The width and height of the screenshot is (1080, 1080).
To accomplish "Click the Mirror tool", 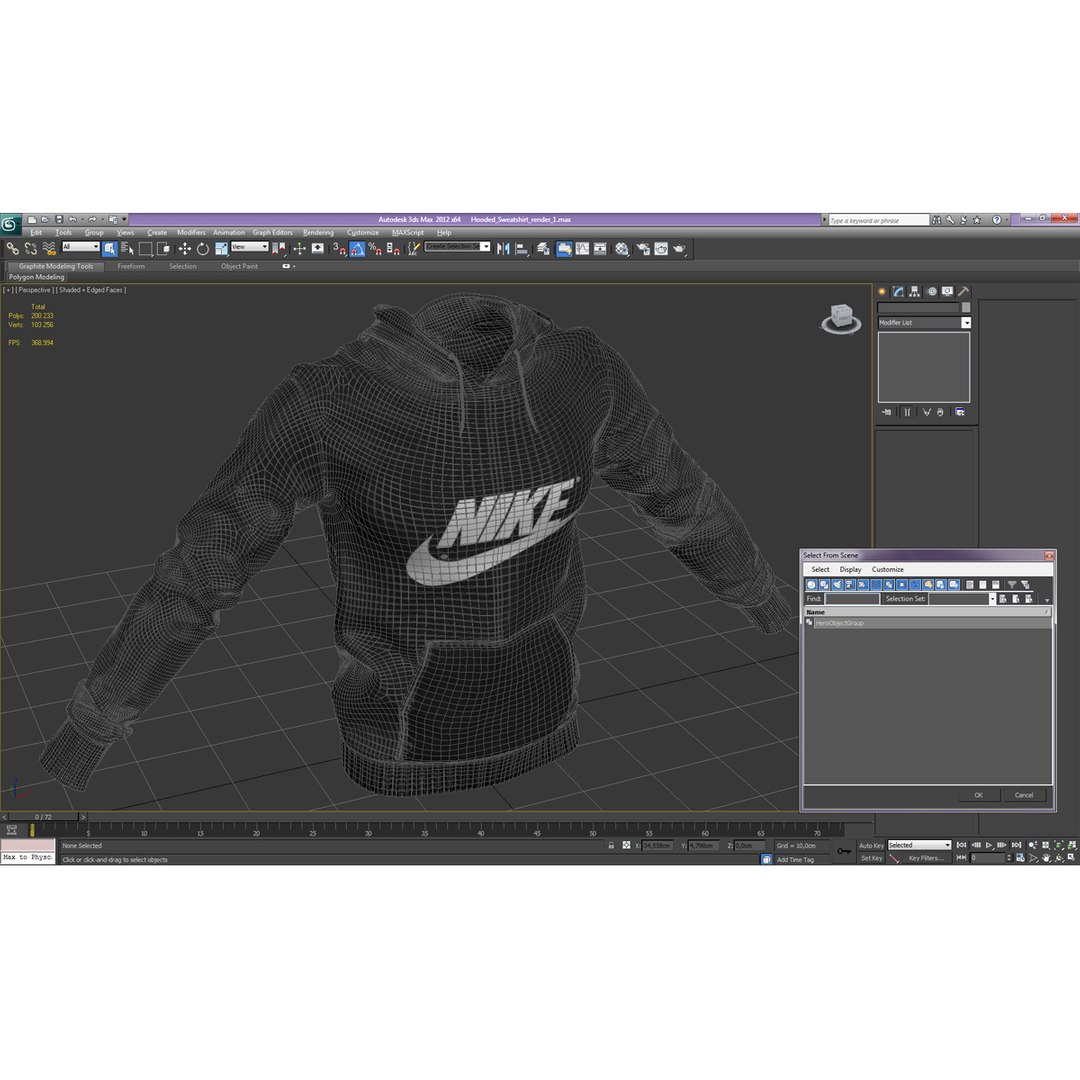I will [503, 249].
